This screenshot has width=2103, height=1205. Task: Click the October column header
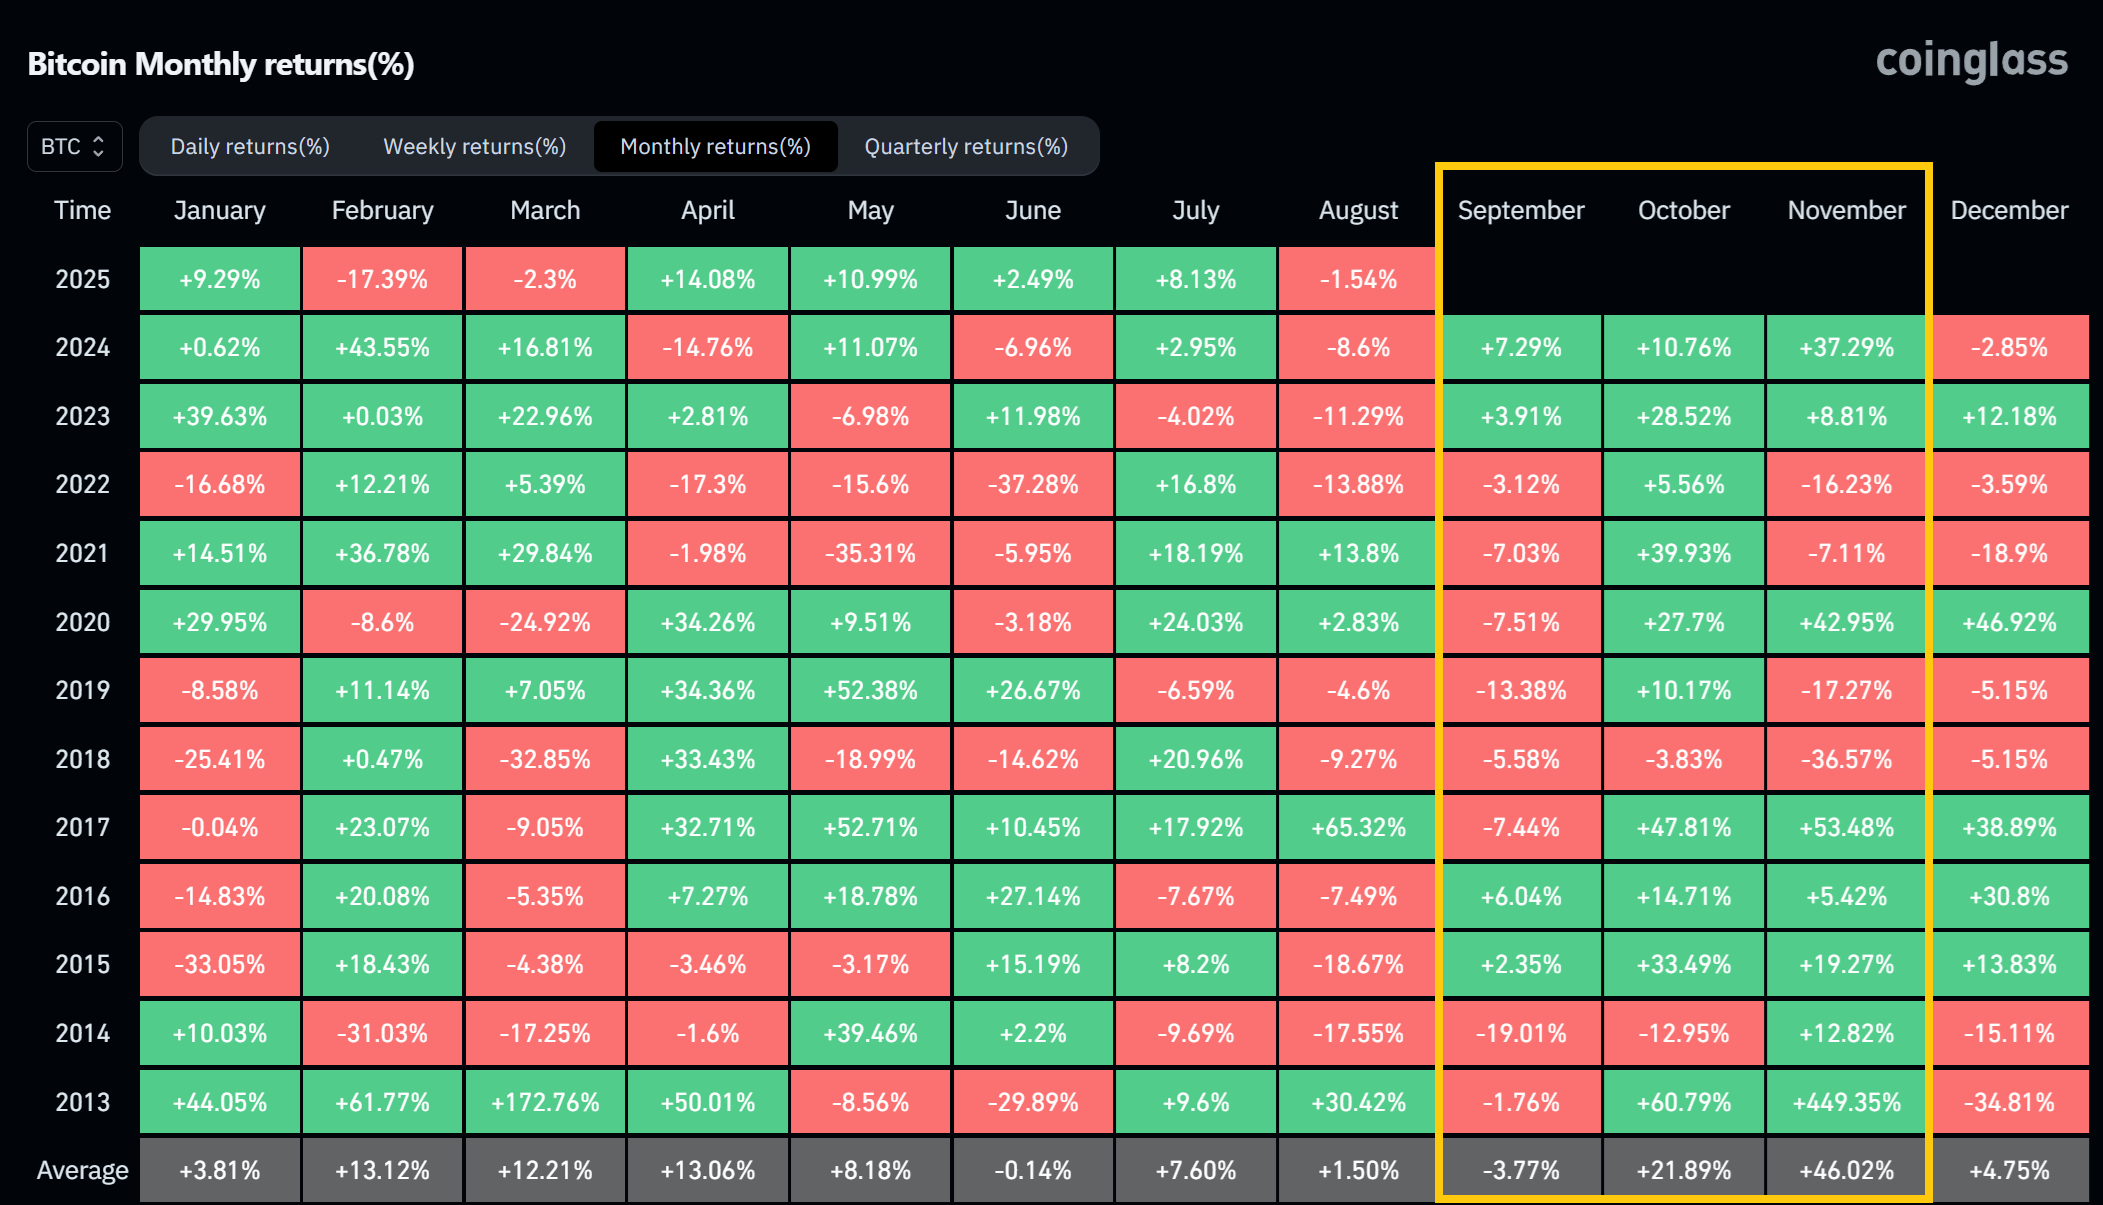click(x=1683, y=211)
